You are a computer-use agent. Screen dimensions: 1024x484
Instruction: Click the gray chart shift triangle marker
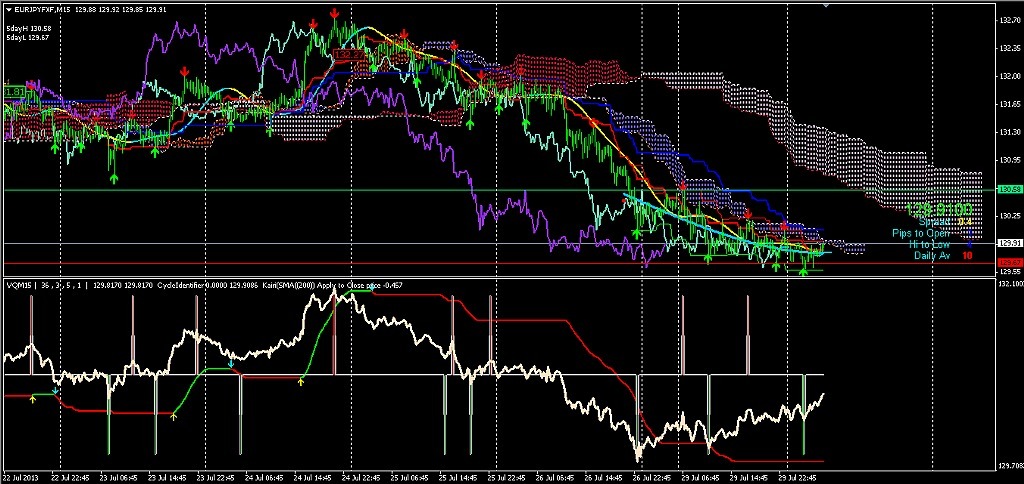[827, 5]
